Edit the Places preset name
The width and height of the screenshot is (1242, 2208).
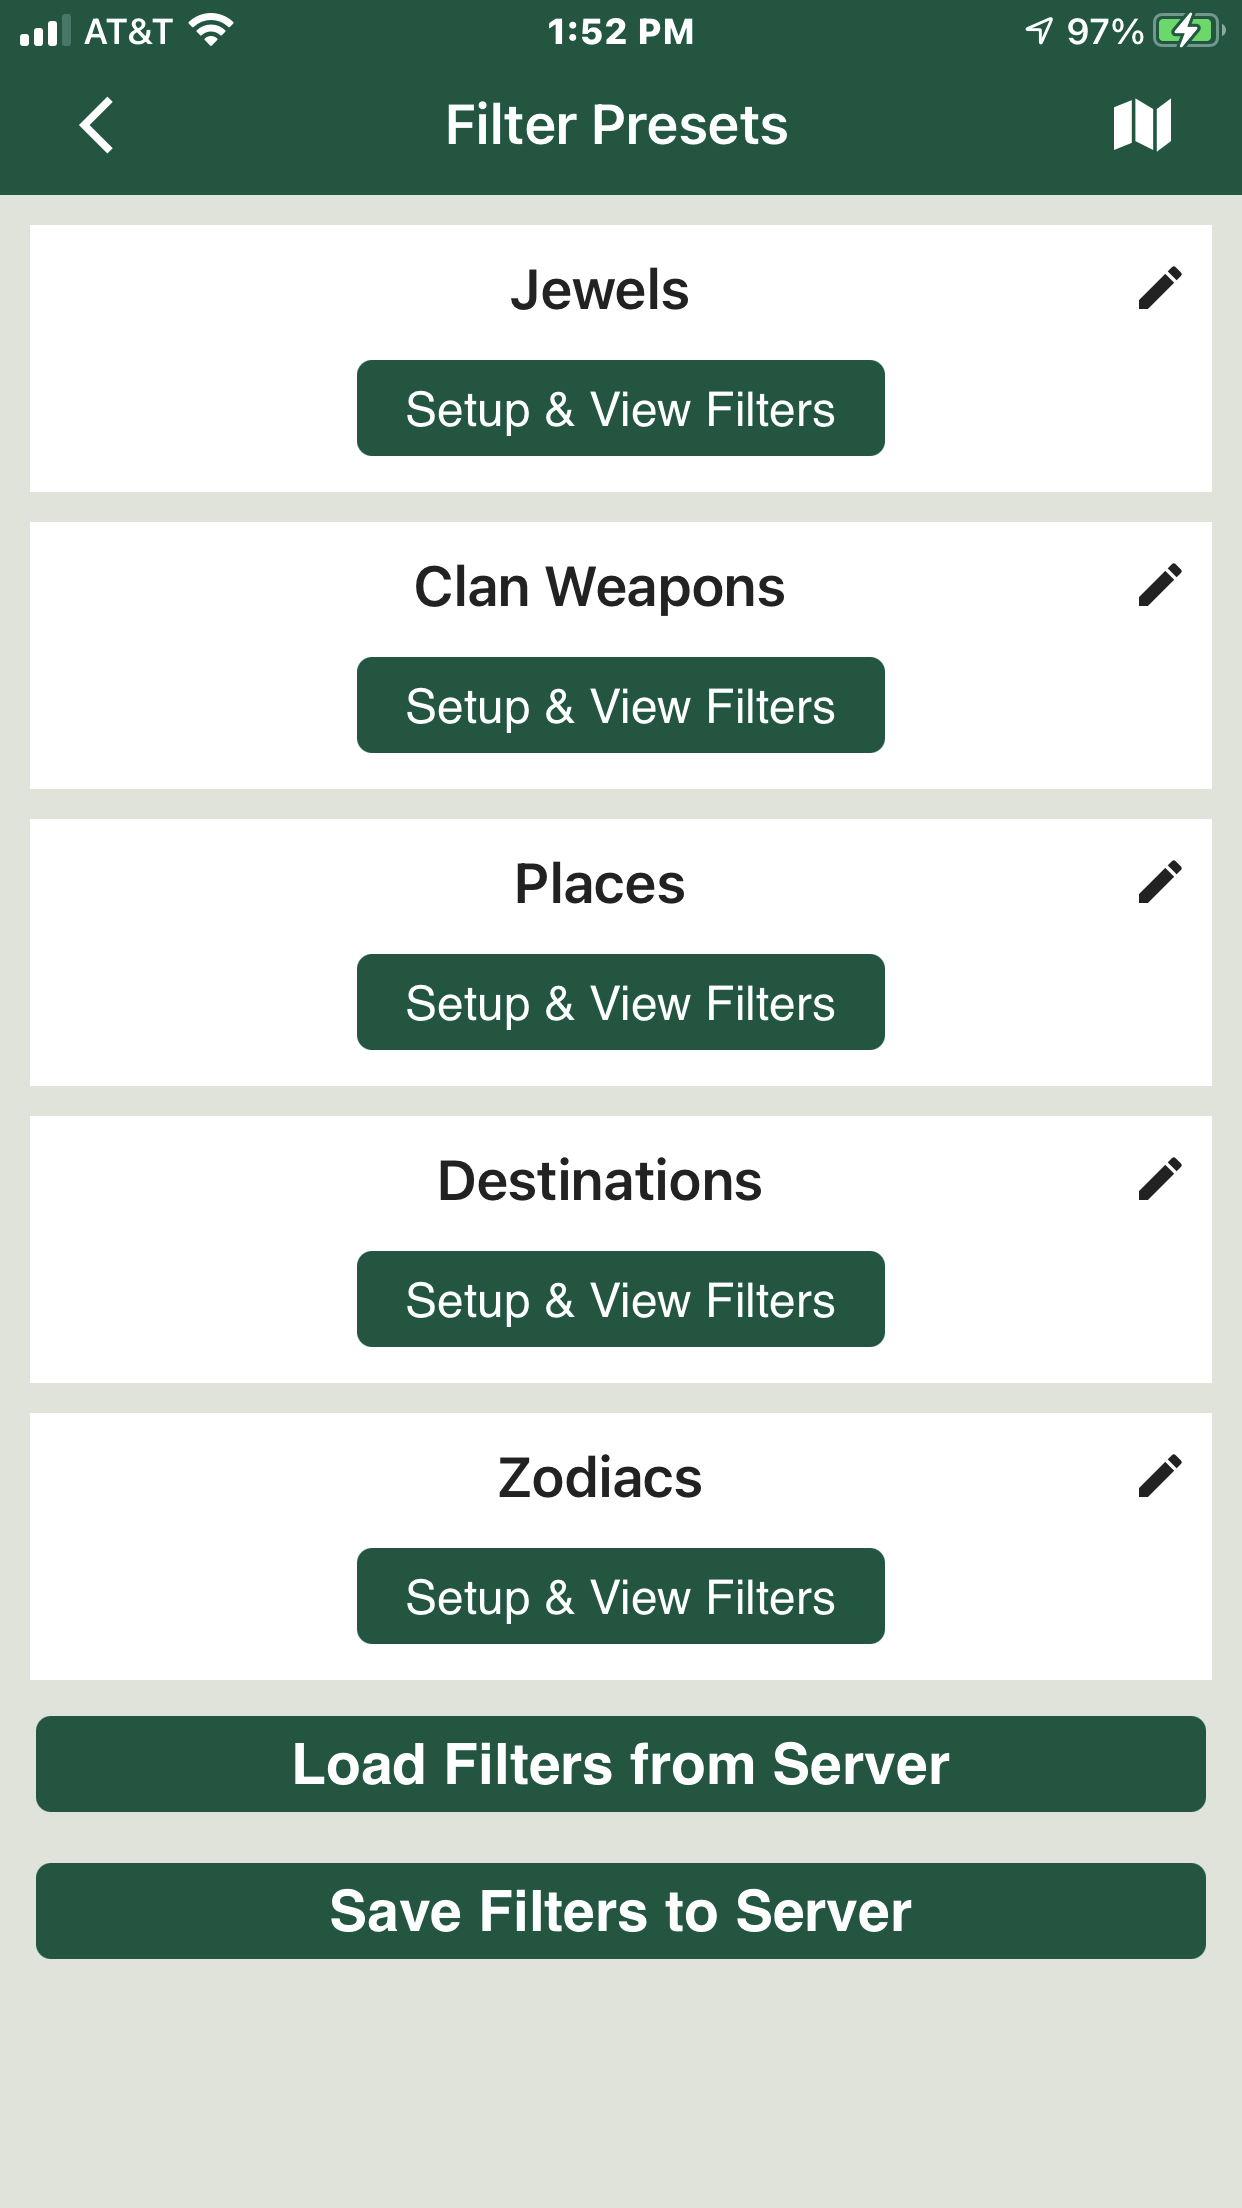[x=1160, y=882]
